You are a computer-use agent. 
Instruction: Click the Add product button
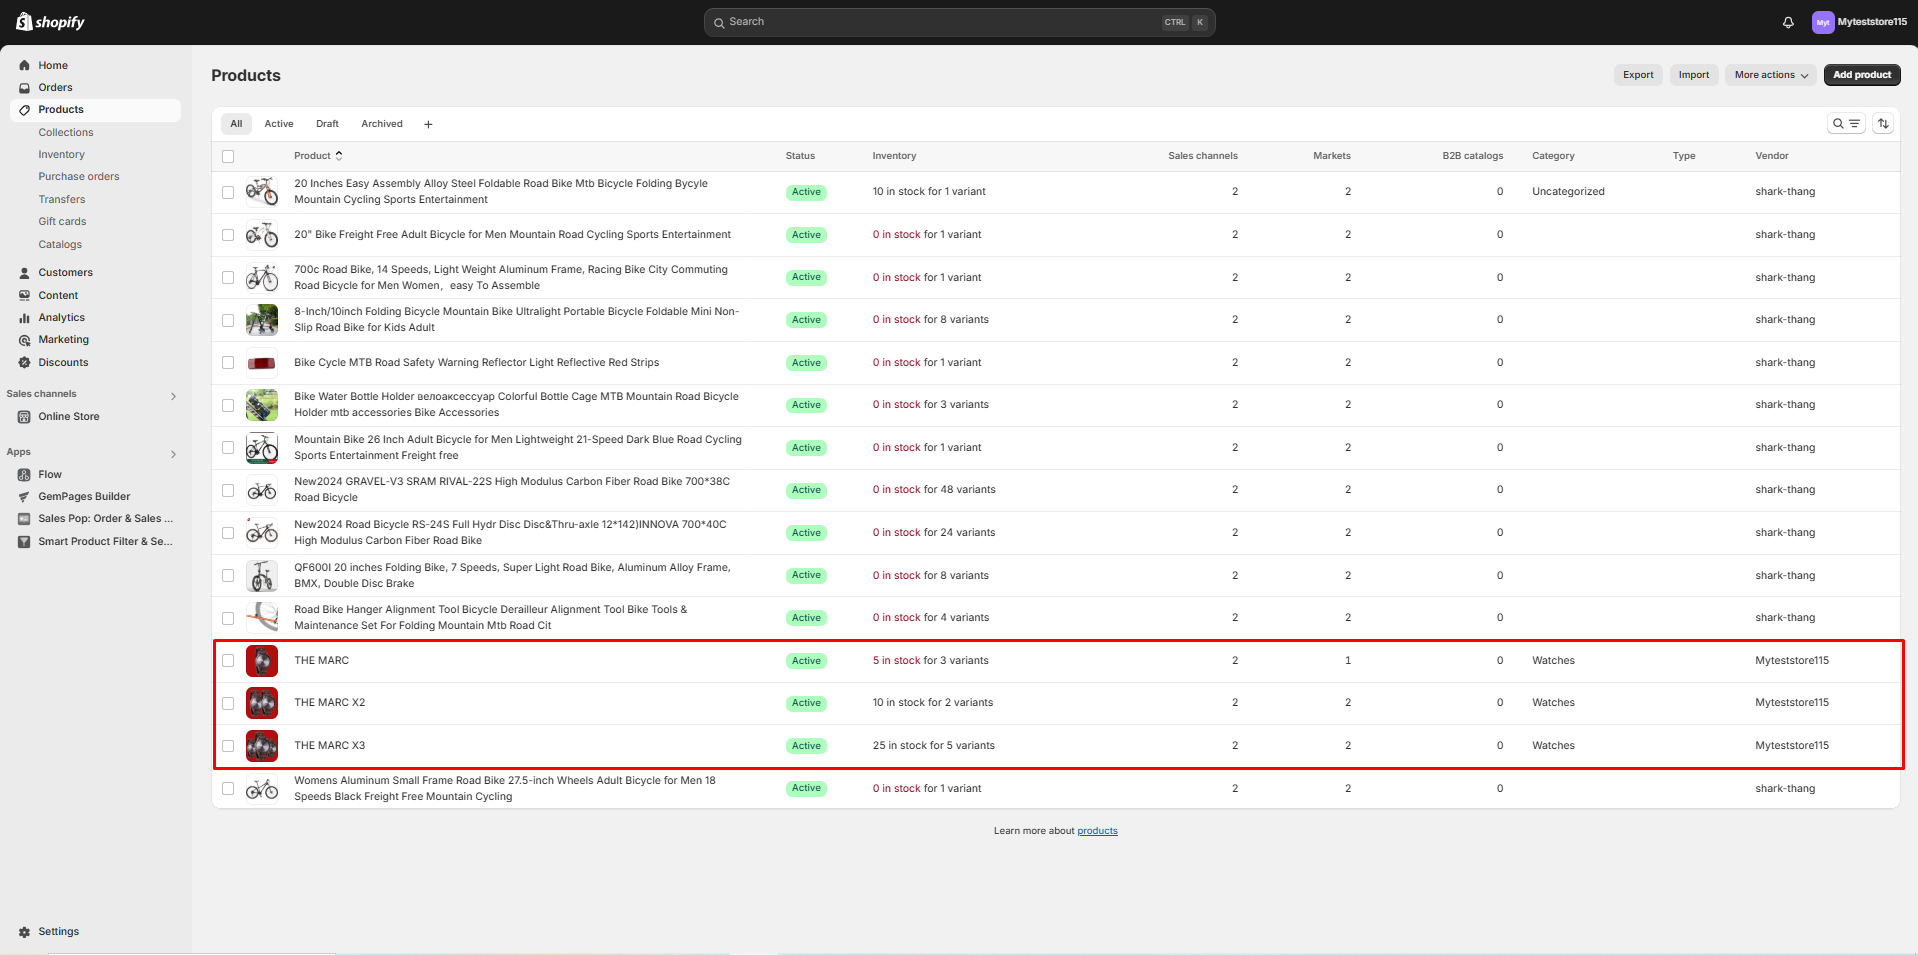click(1861, 75)
